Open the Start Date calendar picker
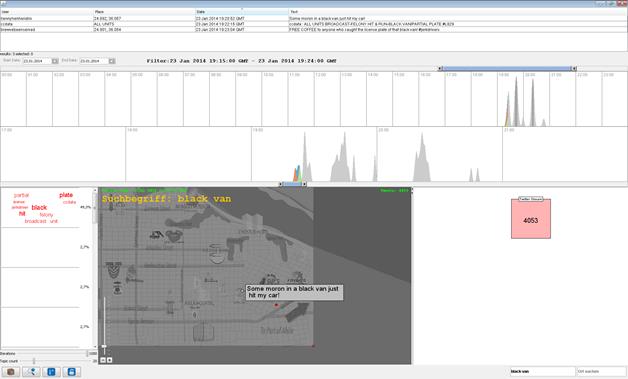The width and height of the screenshot is (628, 379). [x=55, y=61]
